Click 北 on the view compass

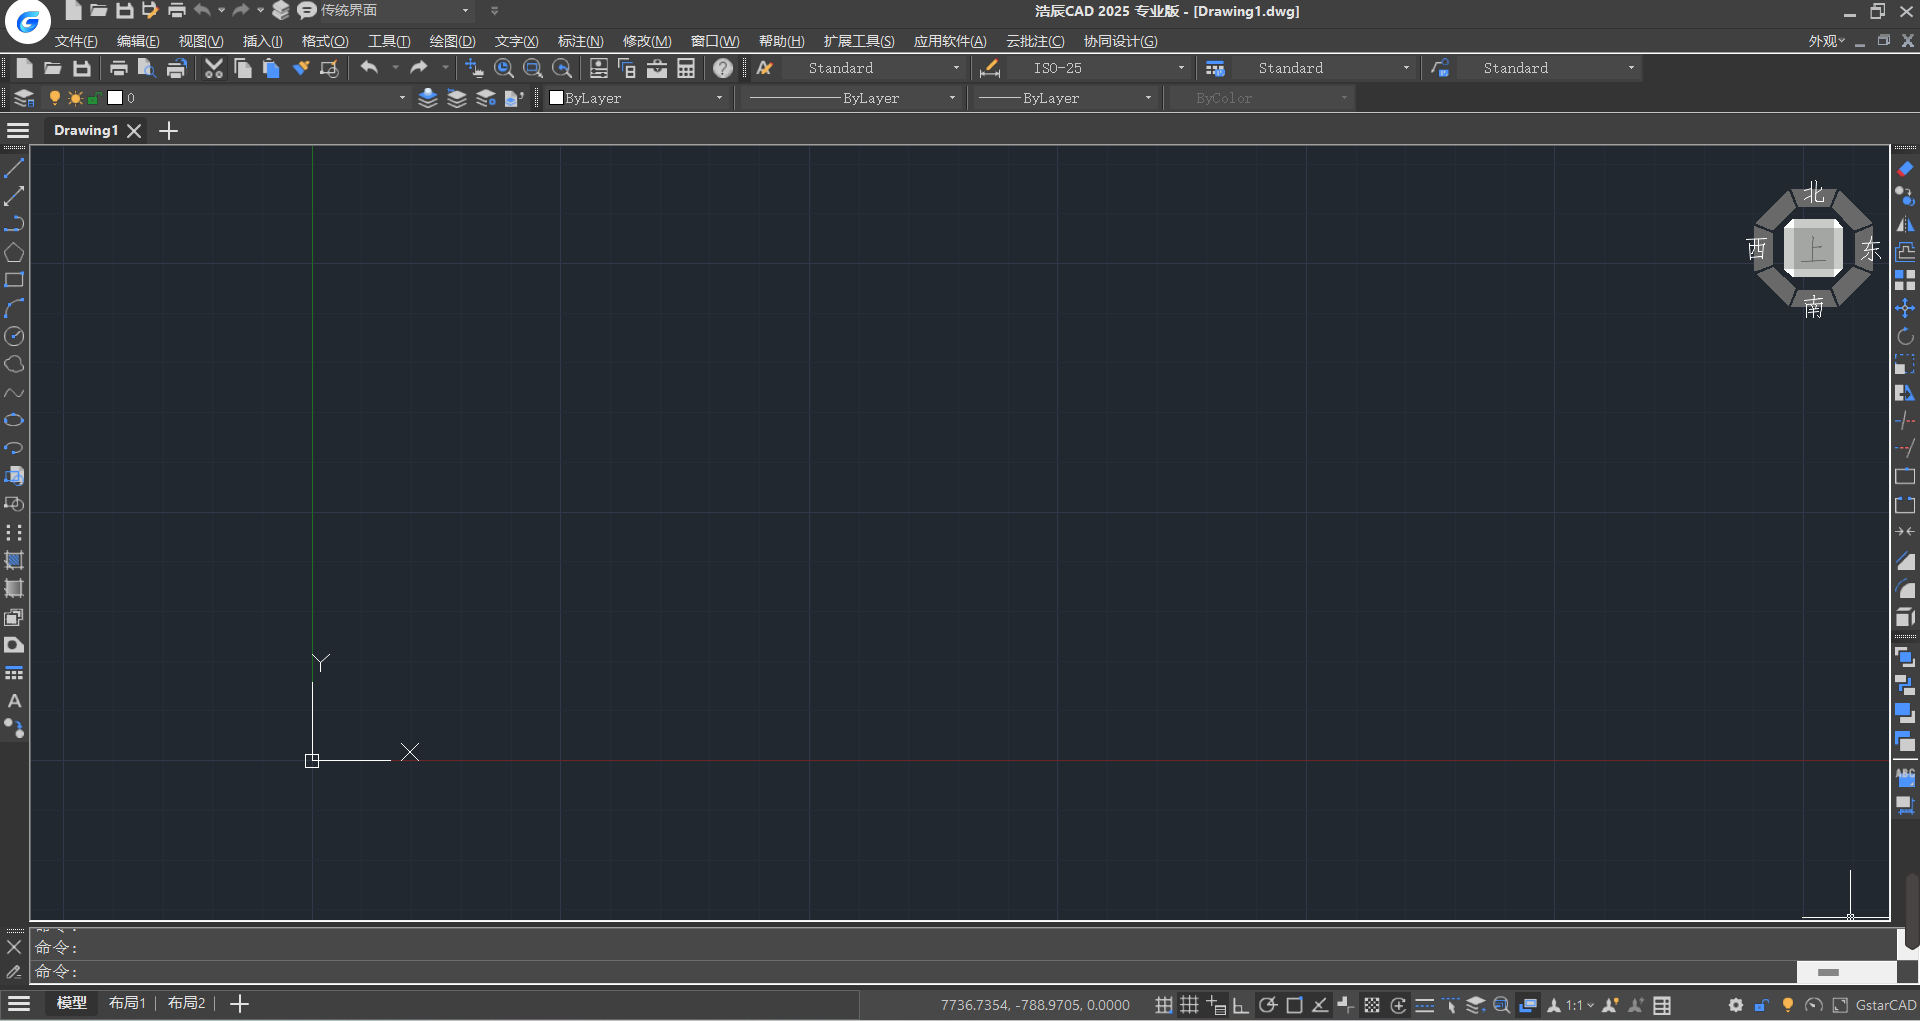click(1814, 193)
